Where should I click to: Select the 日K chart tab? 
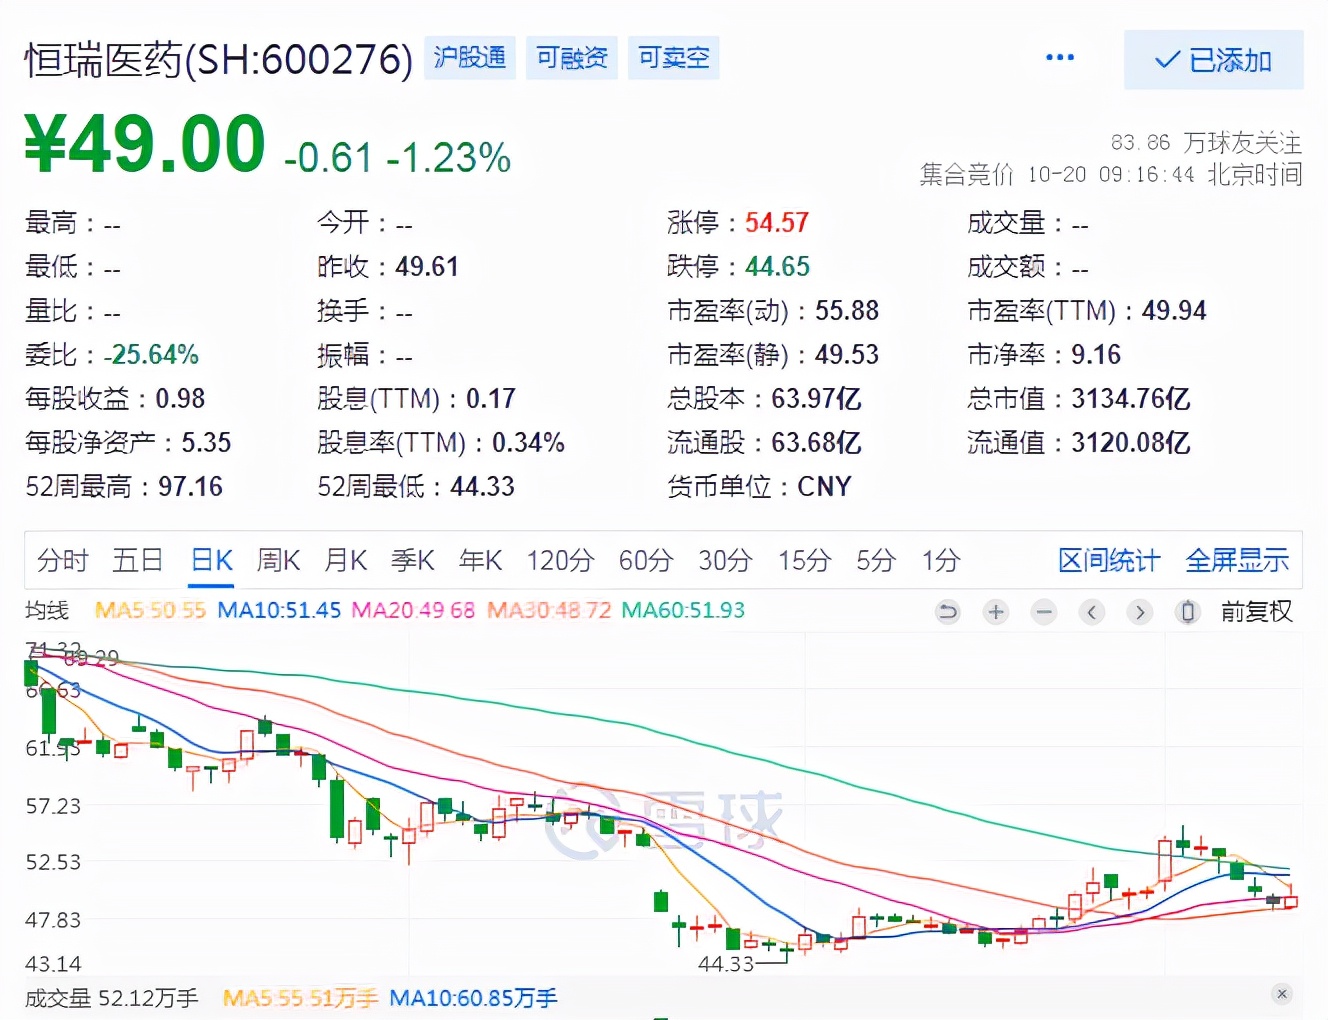pos(212,560)
